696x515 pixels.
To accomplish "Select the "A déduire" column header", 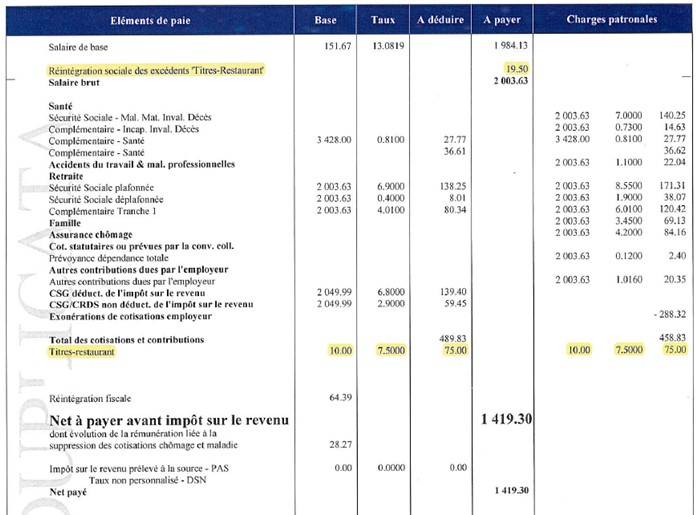I will tap(440, 20).
